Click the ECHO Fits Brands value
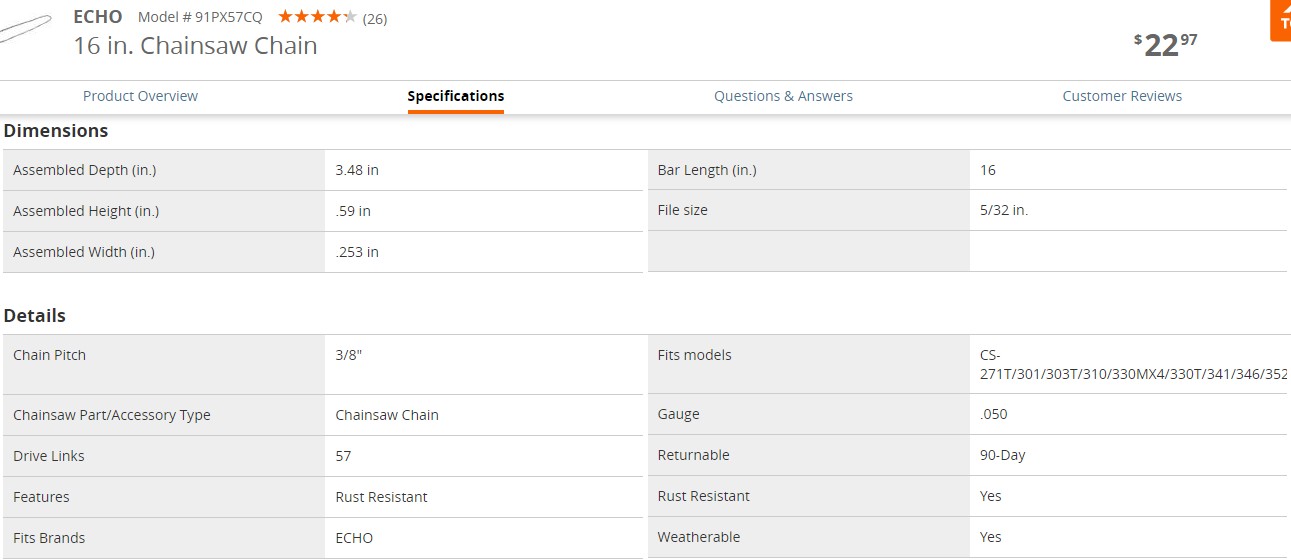This screenshot has height=560, width=1291. 354,538
